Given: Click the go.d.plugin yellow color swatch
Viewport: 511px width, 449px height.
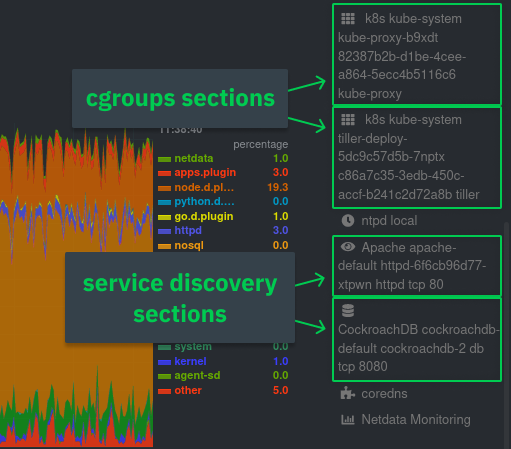Looking at the screenshot, I should 164,217.
